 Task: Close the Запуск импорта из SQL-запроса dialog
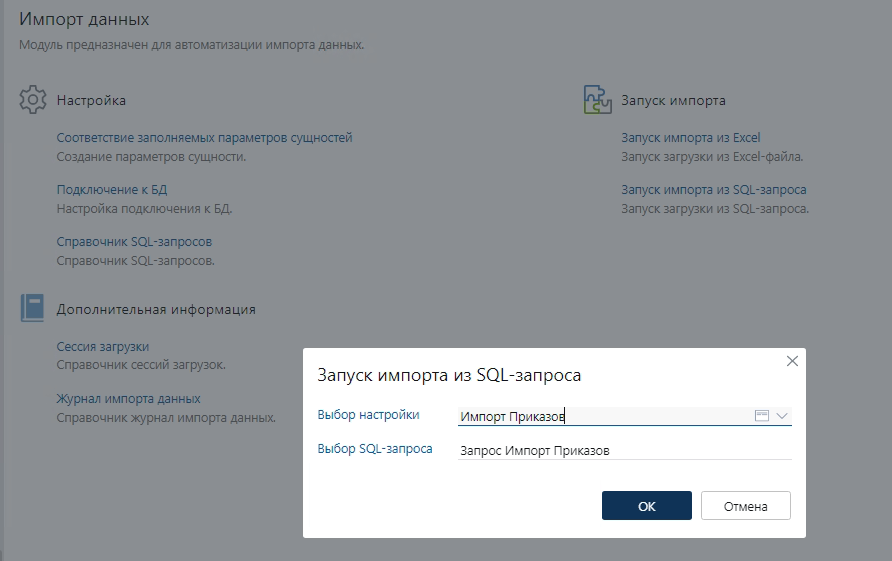coord(792,361)
